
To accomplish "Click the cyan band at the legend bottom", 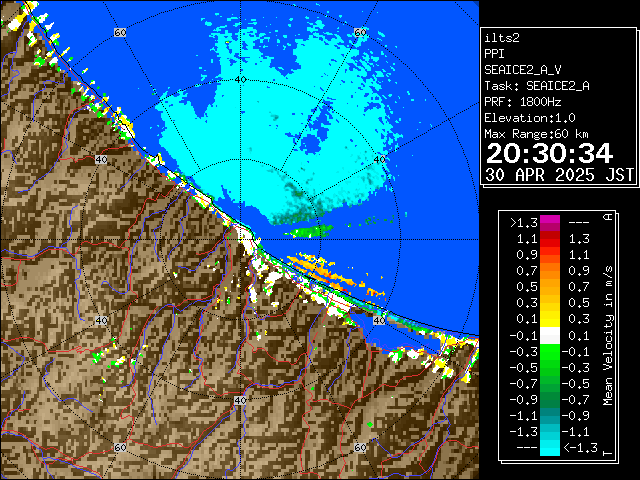I will tap(550, 448).
